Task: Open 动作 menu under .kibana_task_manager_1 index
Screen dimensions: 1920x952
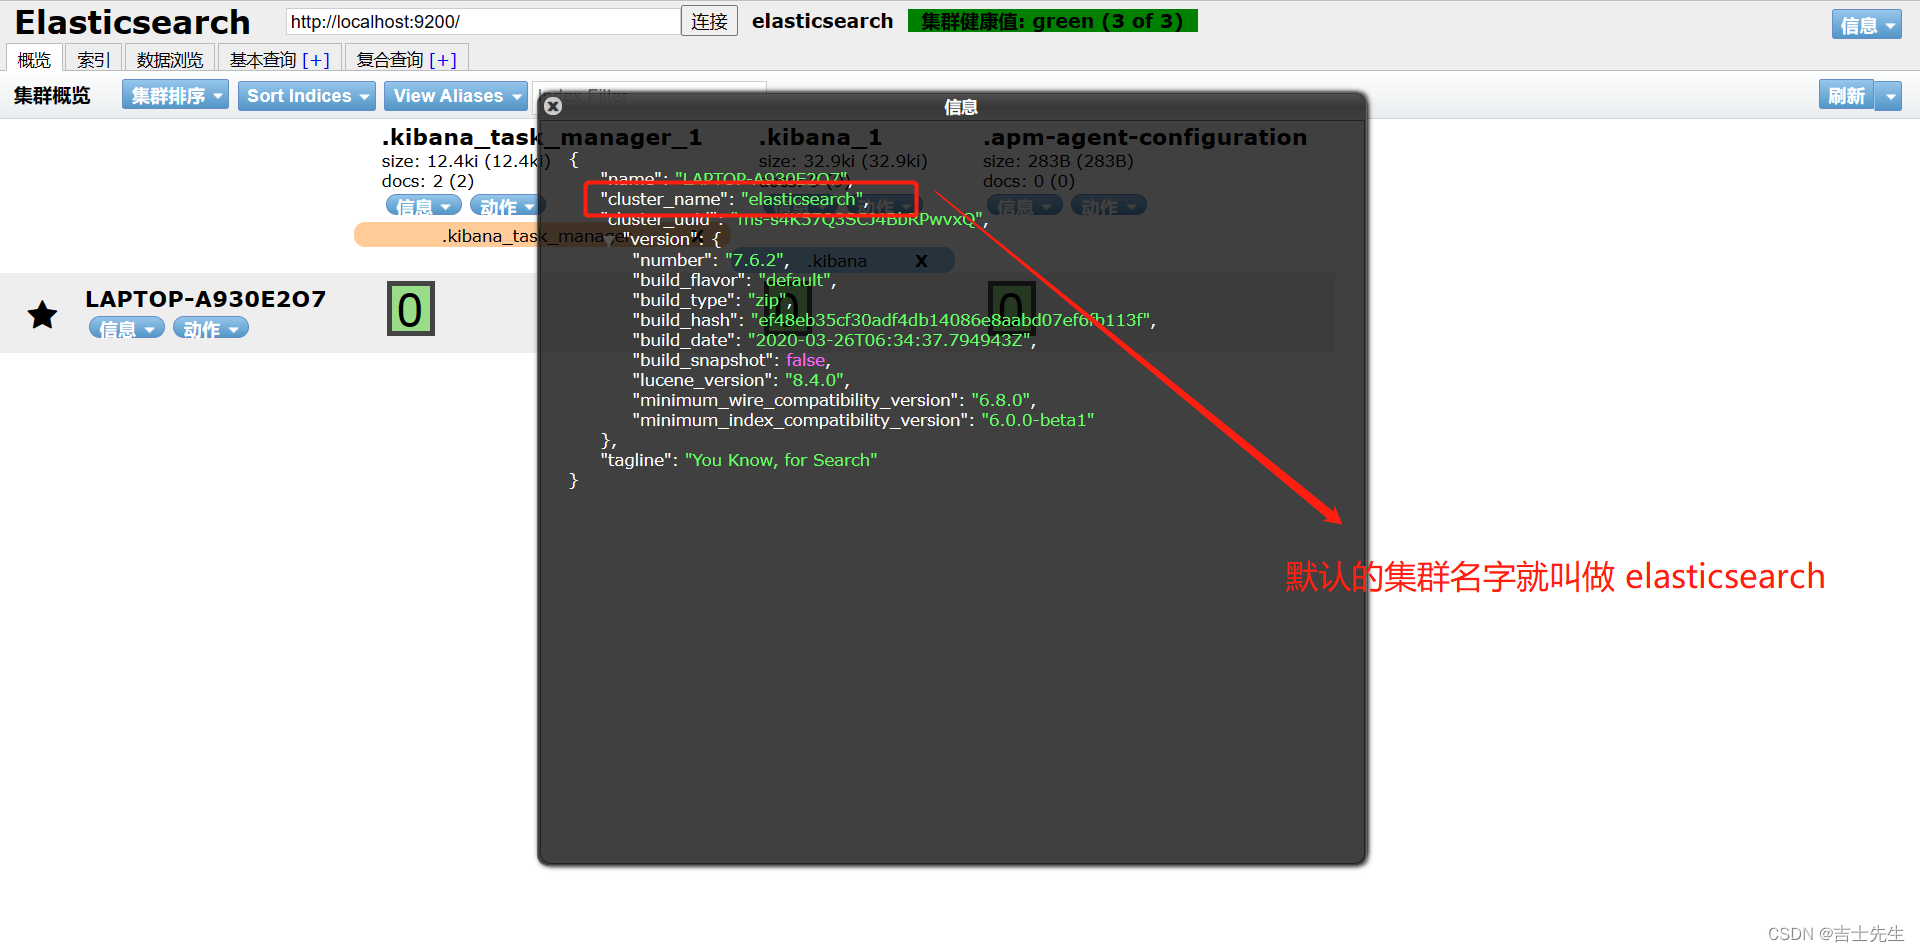Action: 507,206
